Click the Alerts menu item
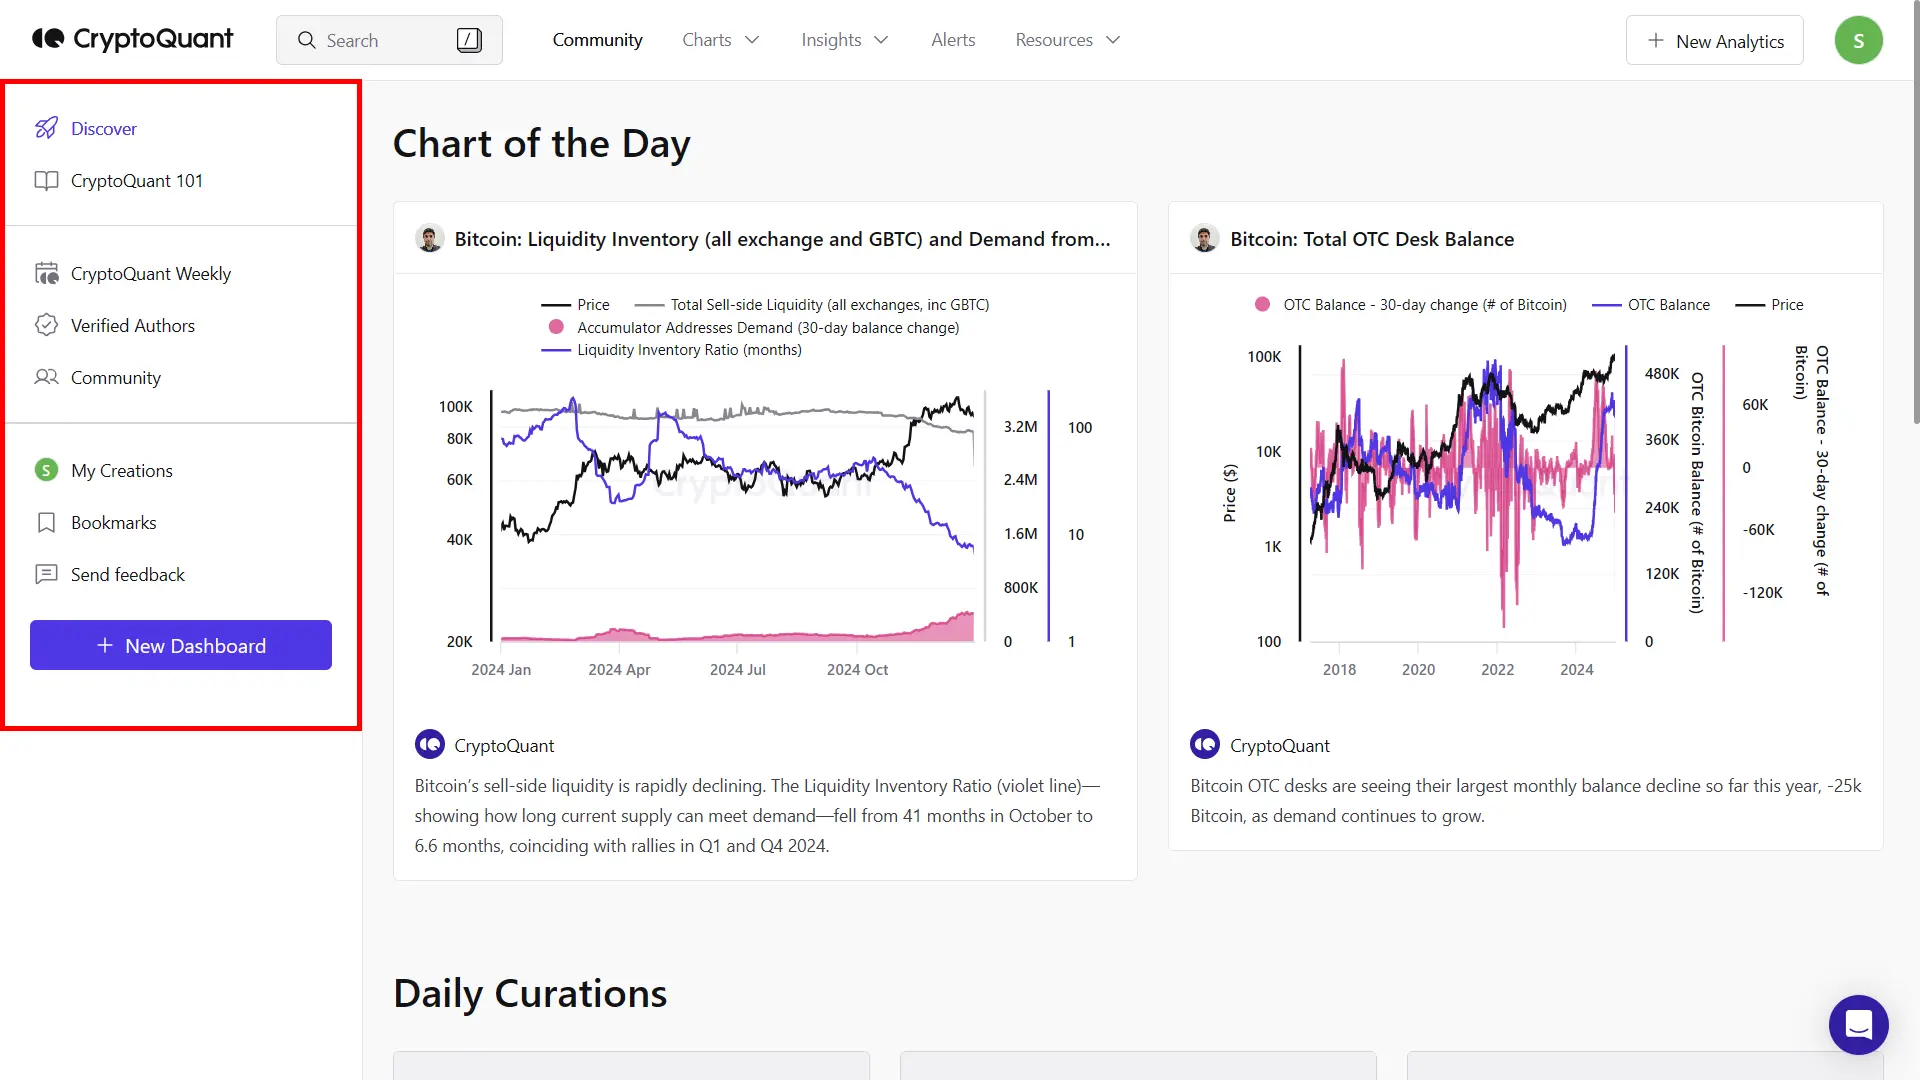The height and width of the screenshot is (1080, 1920). pos(952,40)
